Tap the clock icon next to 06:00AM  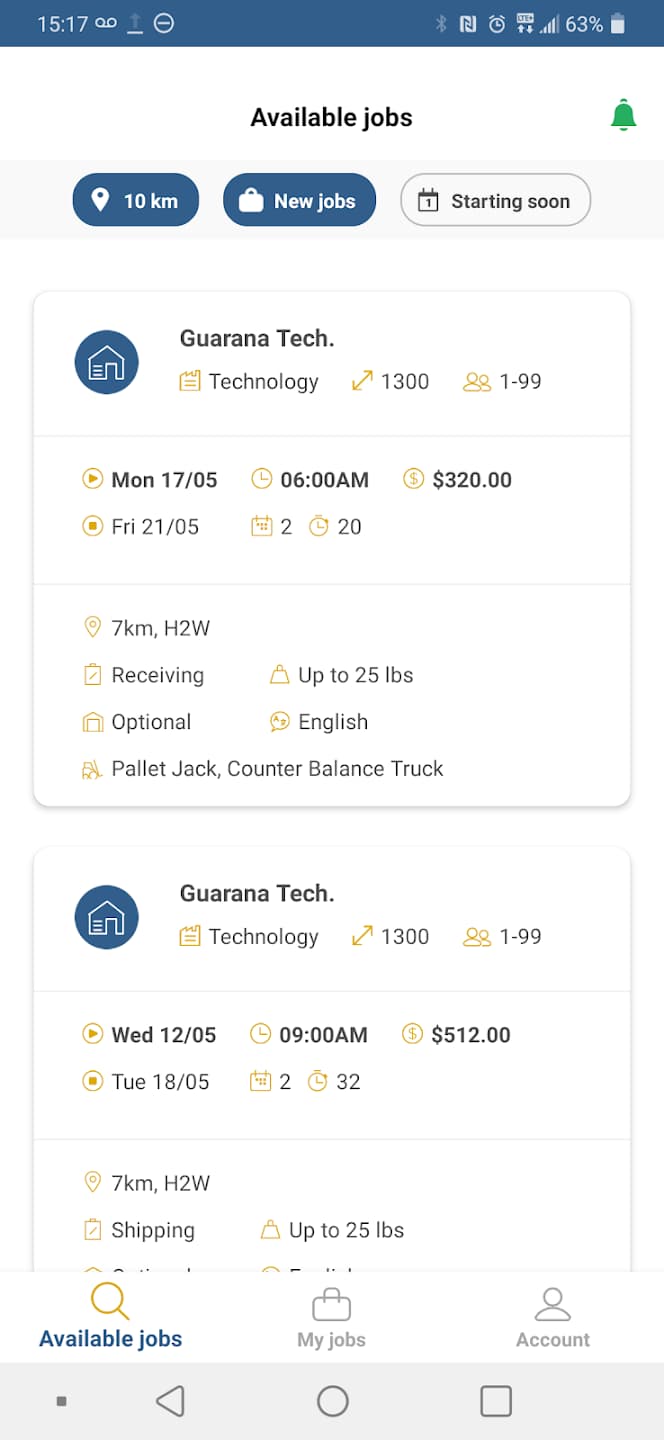point(262,479)
